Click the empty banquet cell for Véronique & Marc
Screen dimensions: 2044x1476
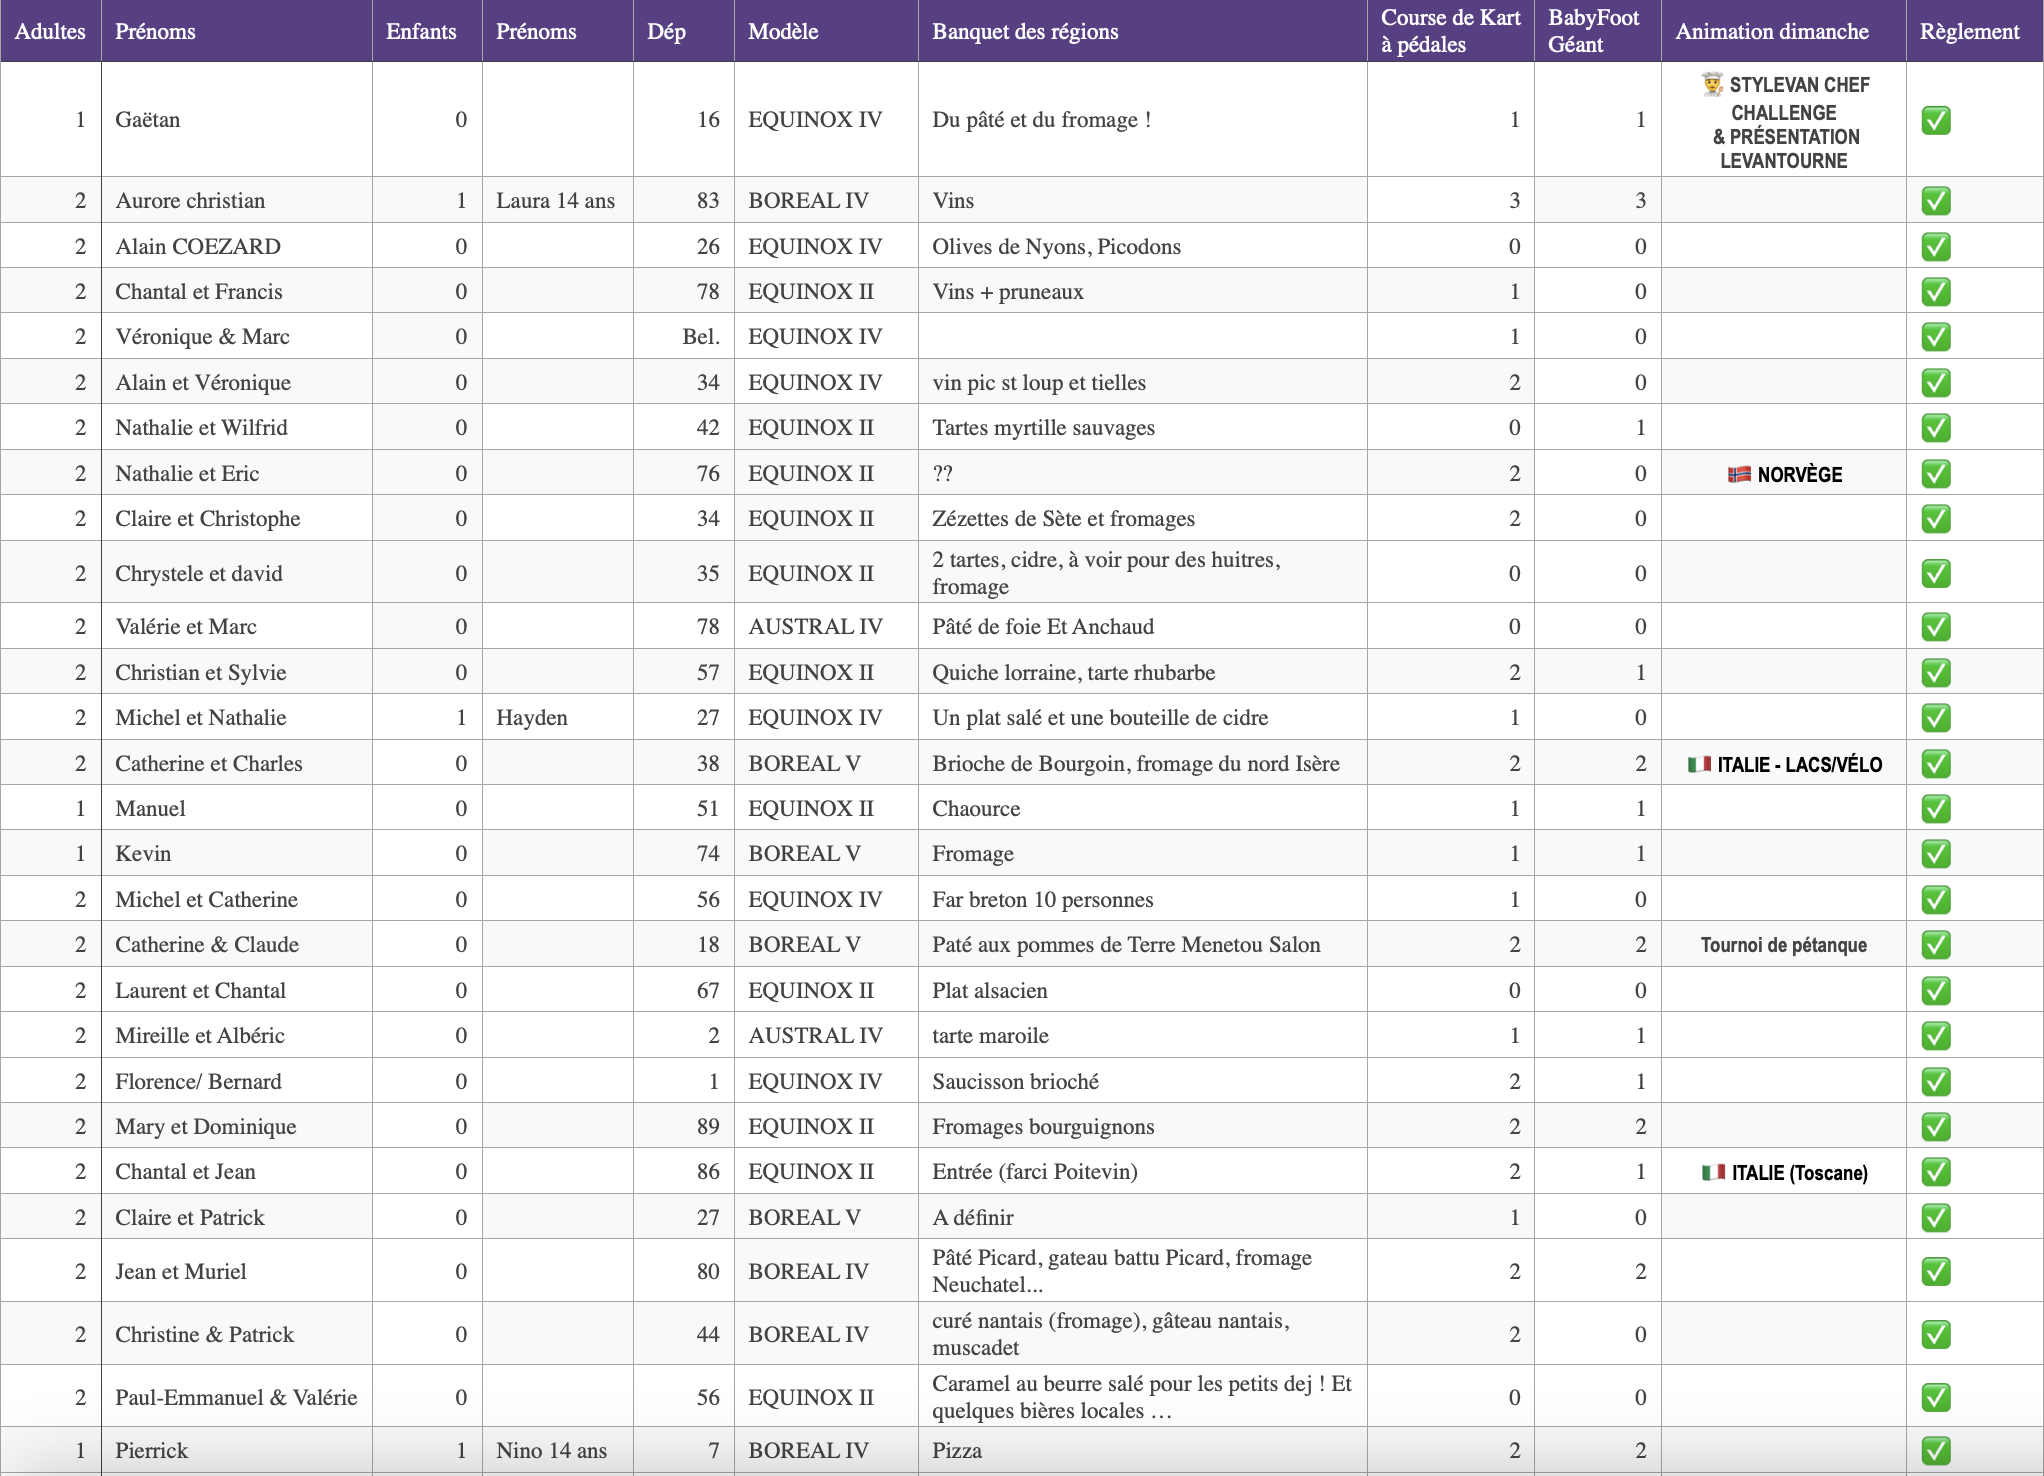click(x=1142, y=336)
